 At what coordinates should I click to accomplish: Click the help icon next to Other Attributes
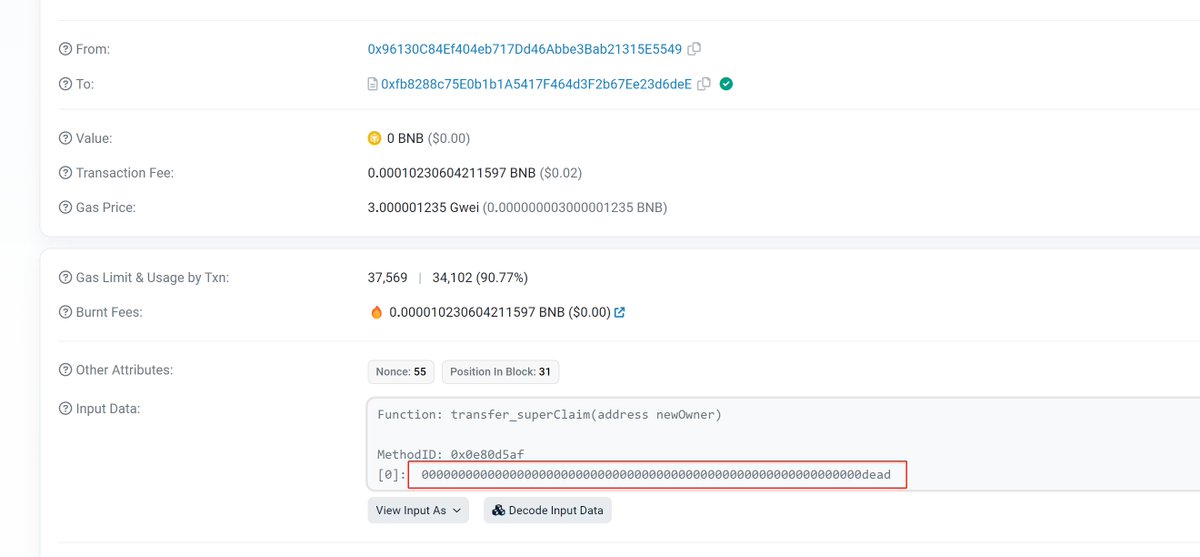[x=66, y=370]
